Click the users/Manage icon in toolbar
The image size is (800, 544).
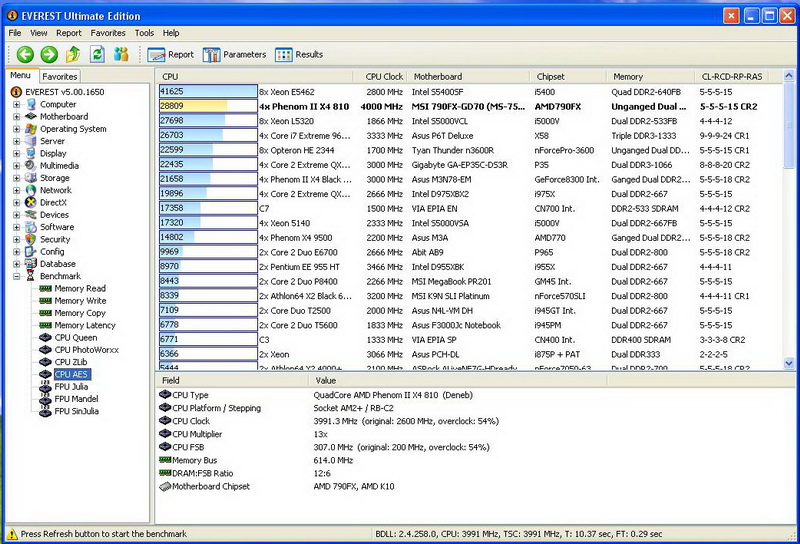click(121, 54)
